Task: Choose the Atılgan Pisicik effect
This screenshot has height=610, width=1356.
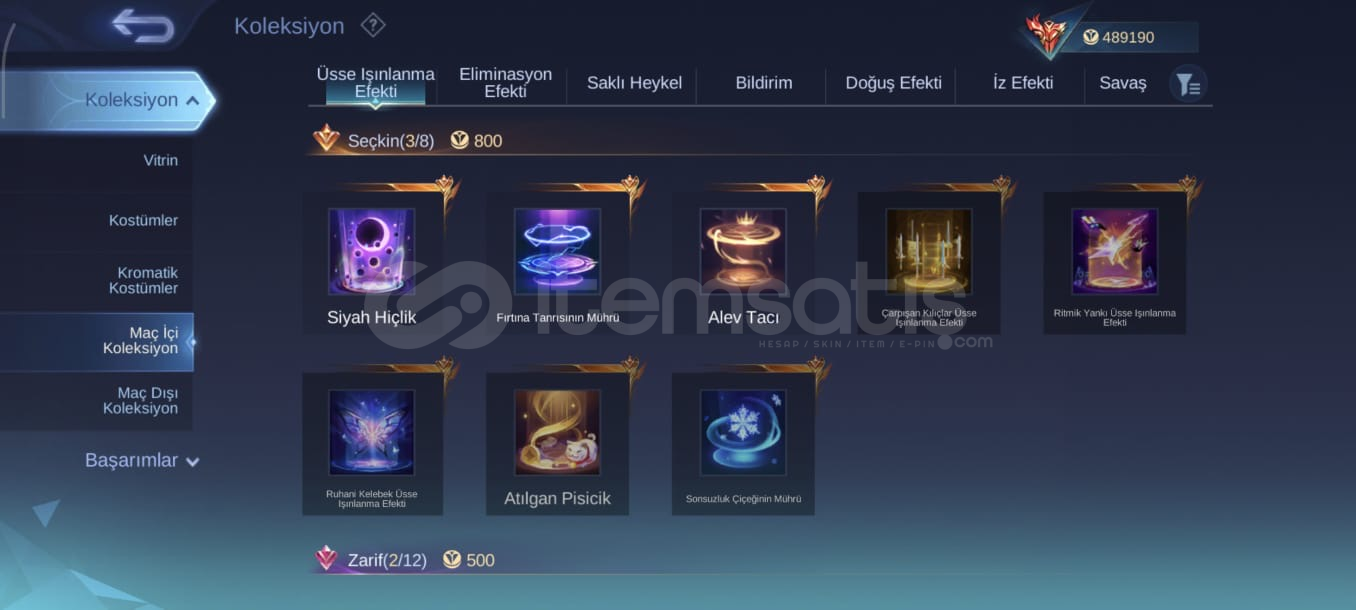Action: [x=558, y=444]
